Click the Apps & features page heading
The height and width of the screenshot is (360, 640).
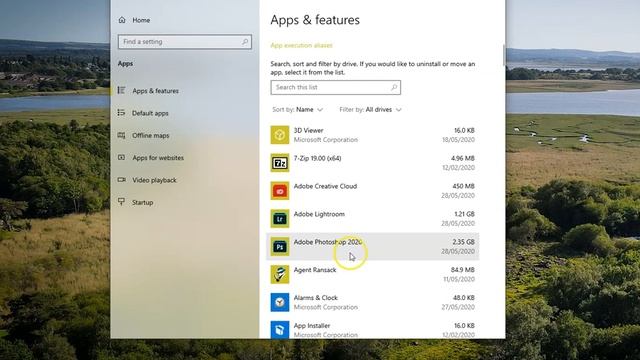(315, 20)
